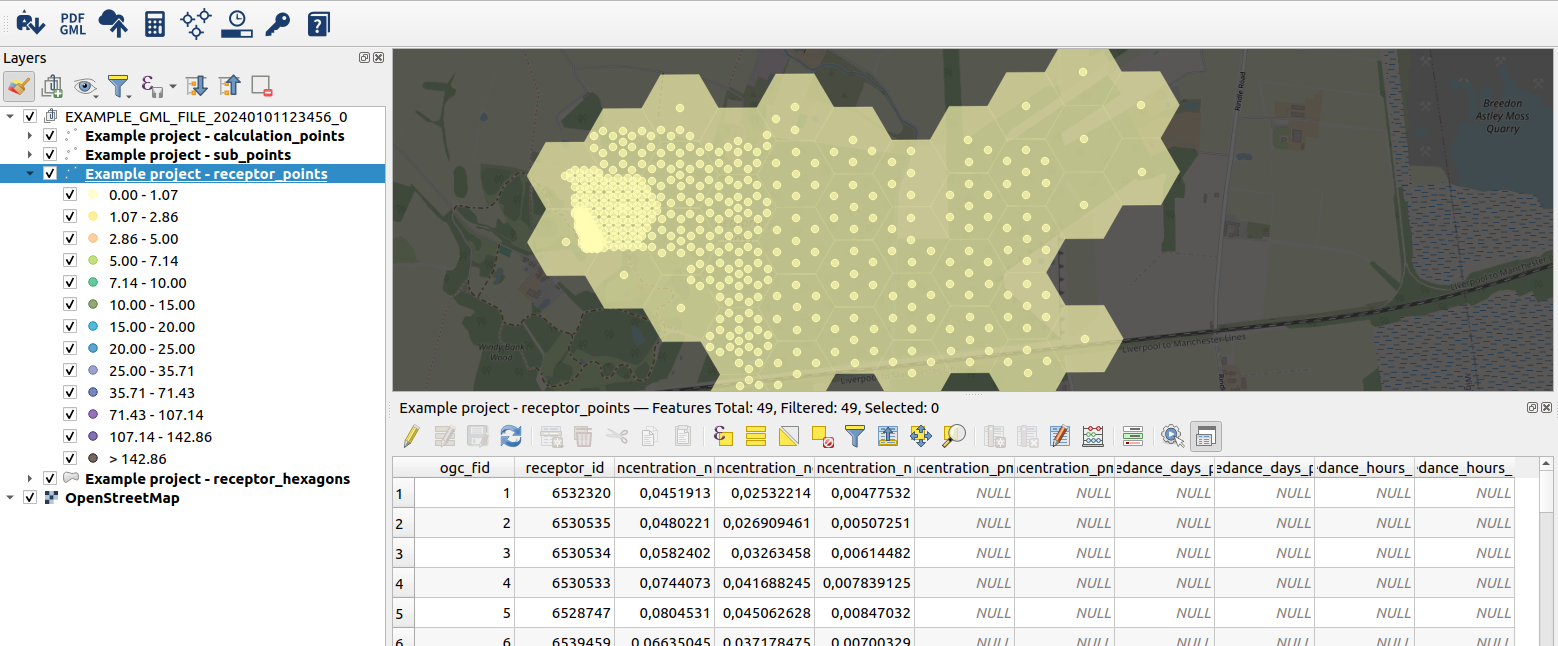This screenshot has height=646, width=1558.
Task: Invert the attribute table selection
Action: [786, 436]
